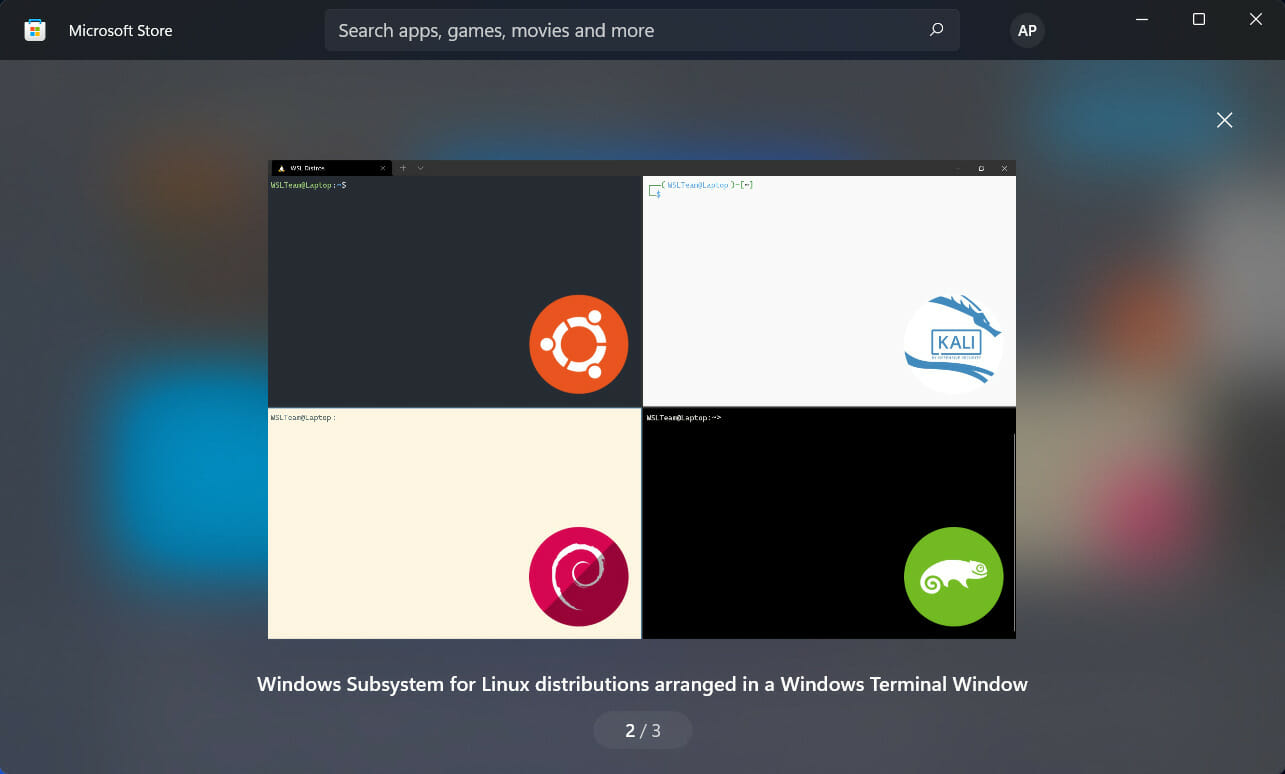Maximize the Microsoft Store window
Screen dimensions: 1285x774
[1199, 20]
